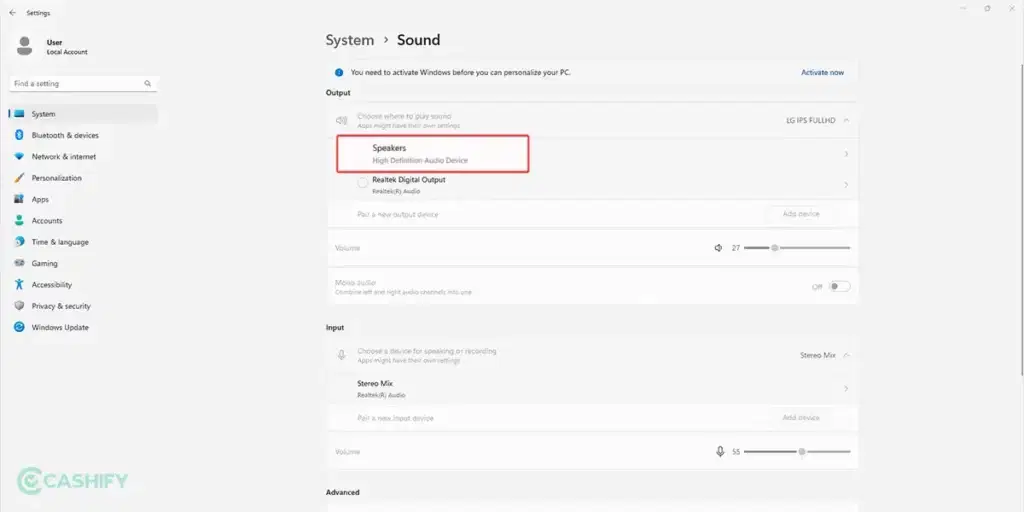The image size is (1024, 512).
Task: Select Personalization menu item
Action: tap(84, 178)
